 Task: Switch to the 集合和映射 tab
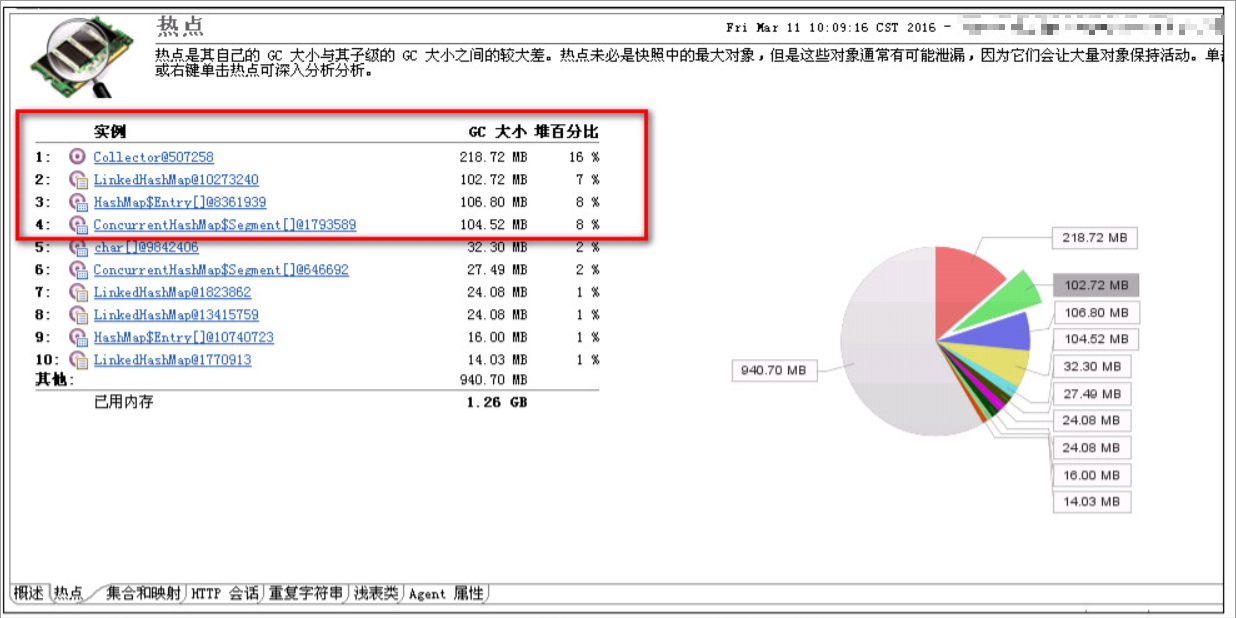pos(144,593)
